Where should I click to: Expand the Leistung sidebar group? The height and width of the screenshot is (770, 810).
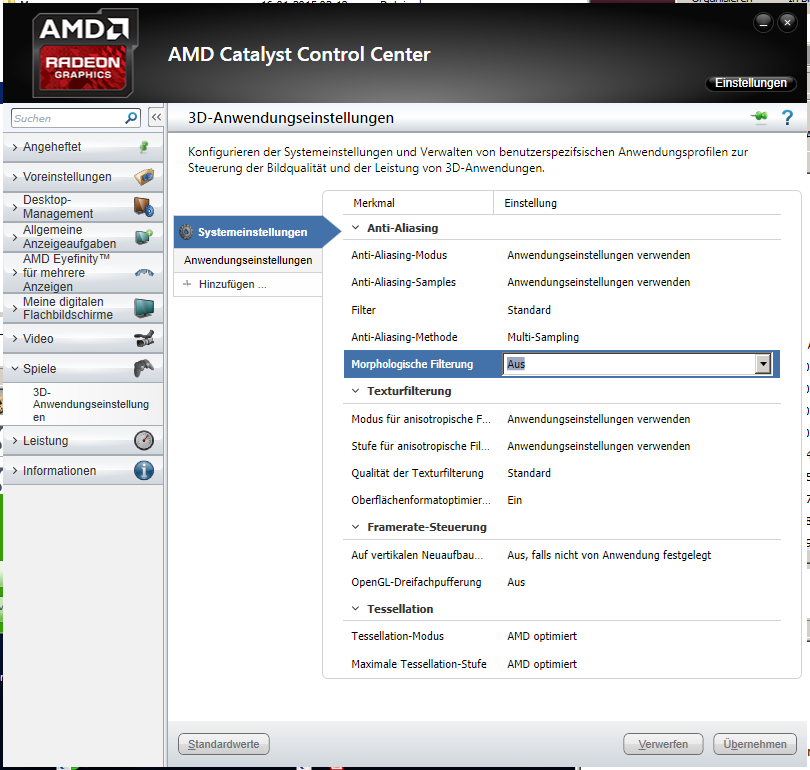(15, 441)
